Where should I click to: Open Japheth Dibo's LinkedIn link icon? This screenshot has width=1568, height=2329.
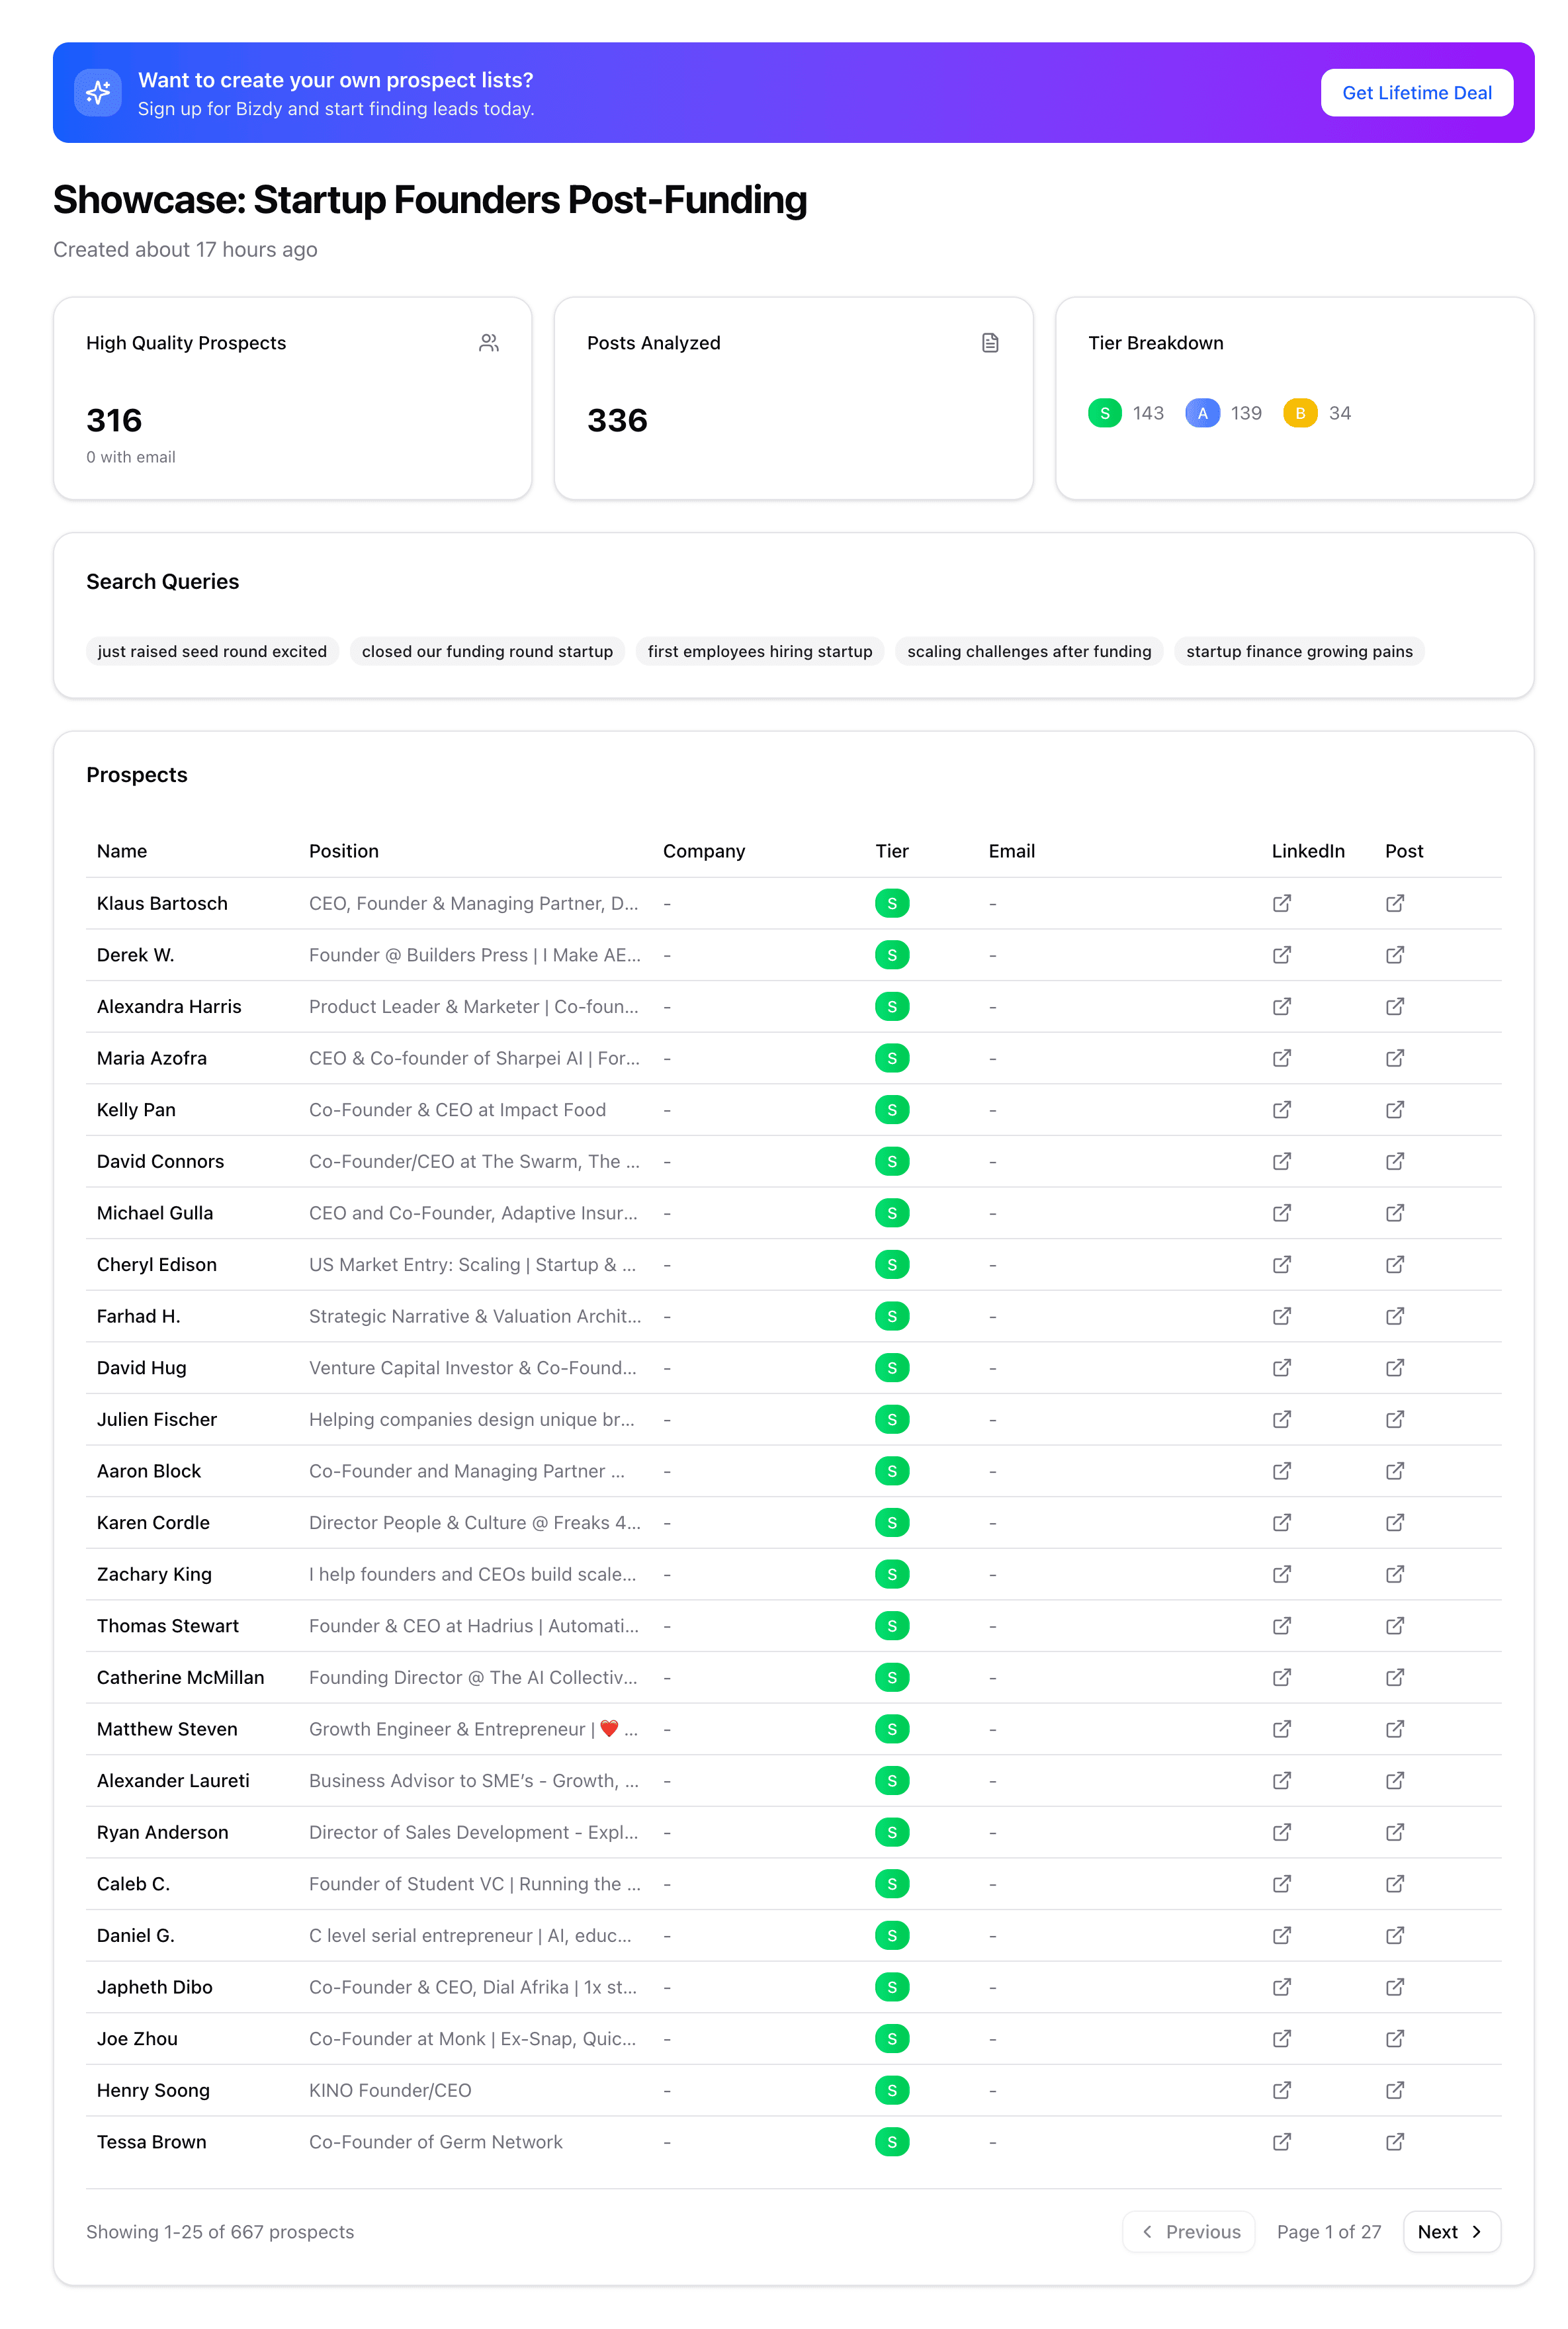(1281, 1987)
